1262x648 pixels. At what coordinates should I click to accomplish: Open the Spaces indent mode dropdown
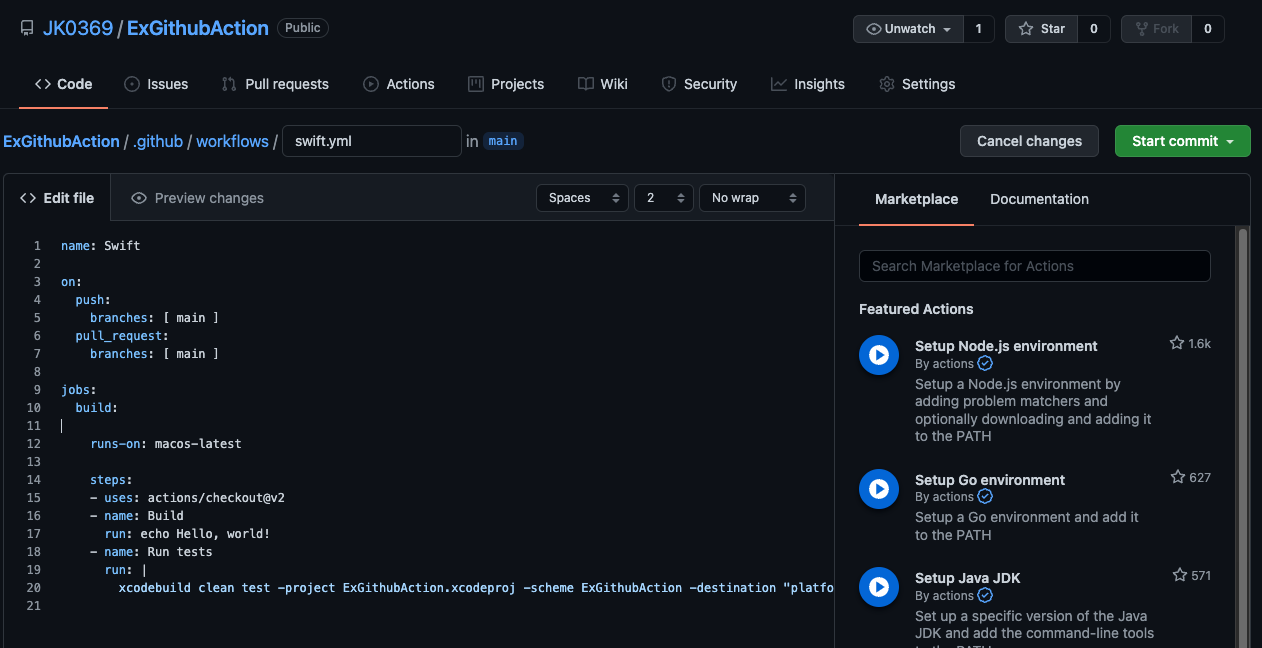pos(583,198)
